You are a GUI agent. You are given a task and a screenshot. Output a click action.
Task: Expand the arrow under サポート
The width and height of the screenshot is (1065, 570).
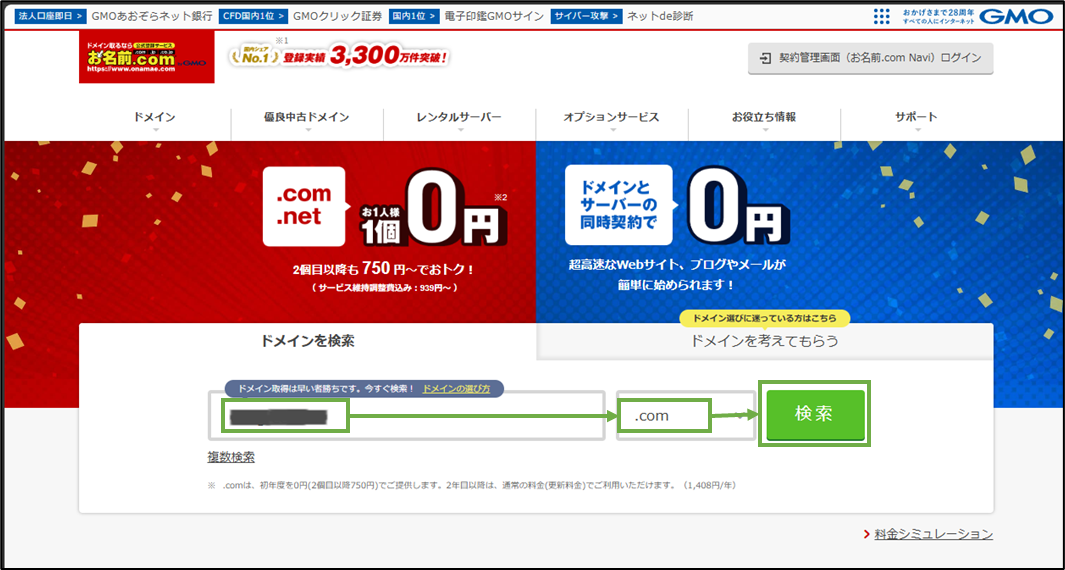(x=916, y=130)
